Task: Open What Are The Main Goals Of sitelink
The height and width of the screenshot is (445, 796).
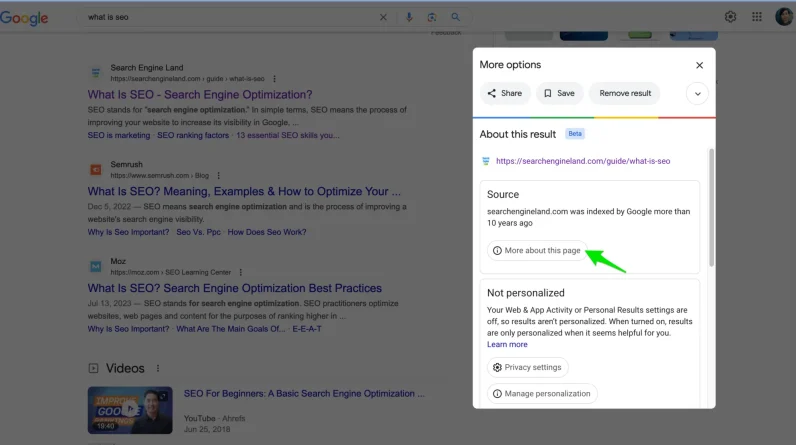Action: tap(230, 329)
